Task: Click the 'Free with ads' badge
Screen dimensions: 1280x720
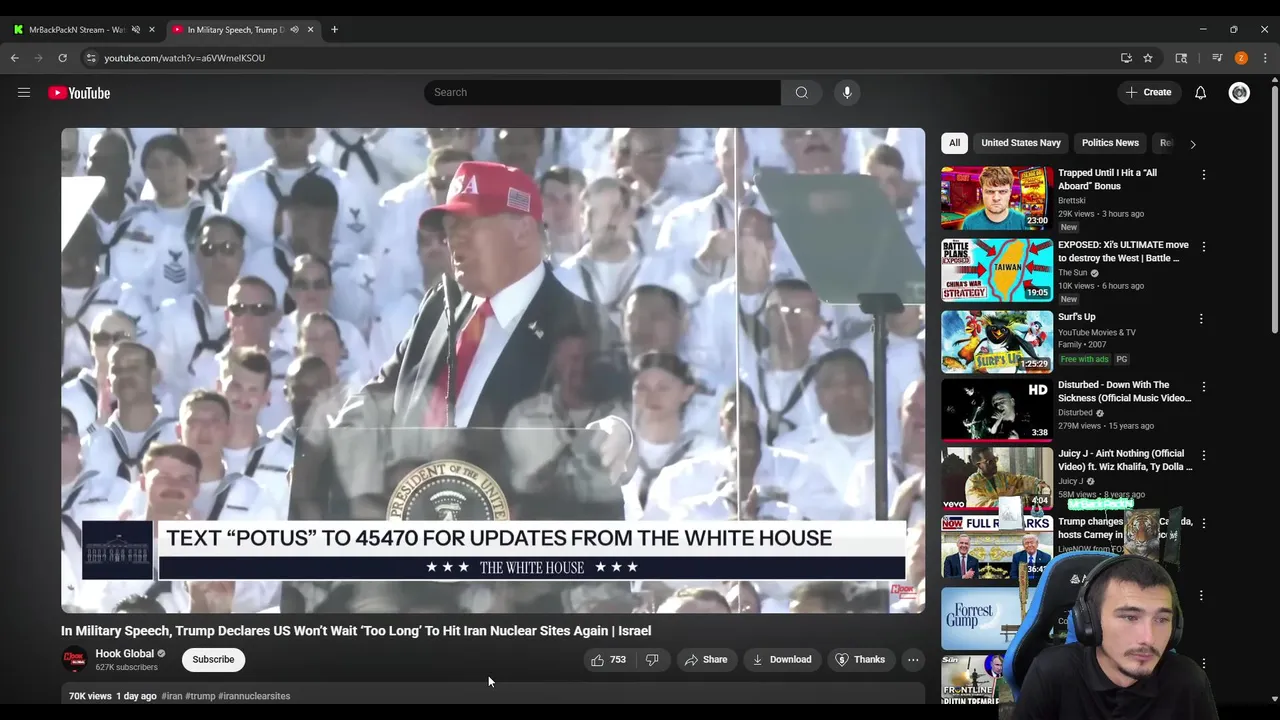Action: click(x=1084, y=359)
